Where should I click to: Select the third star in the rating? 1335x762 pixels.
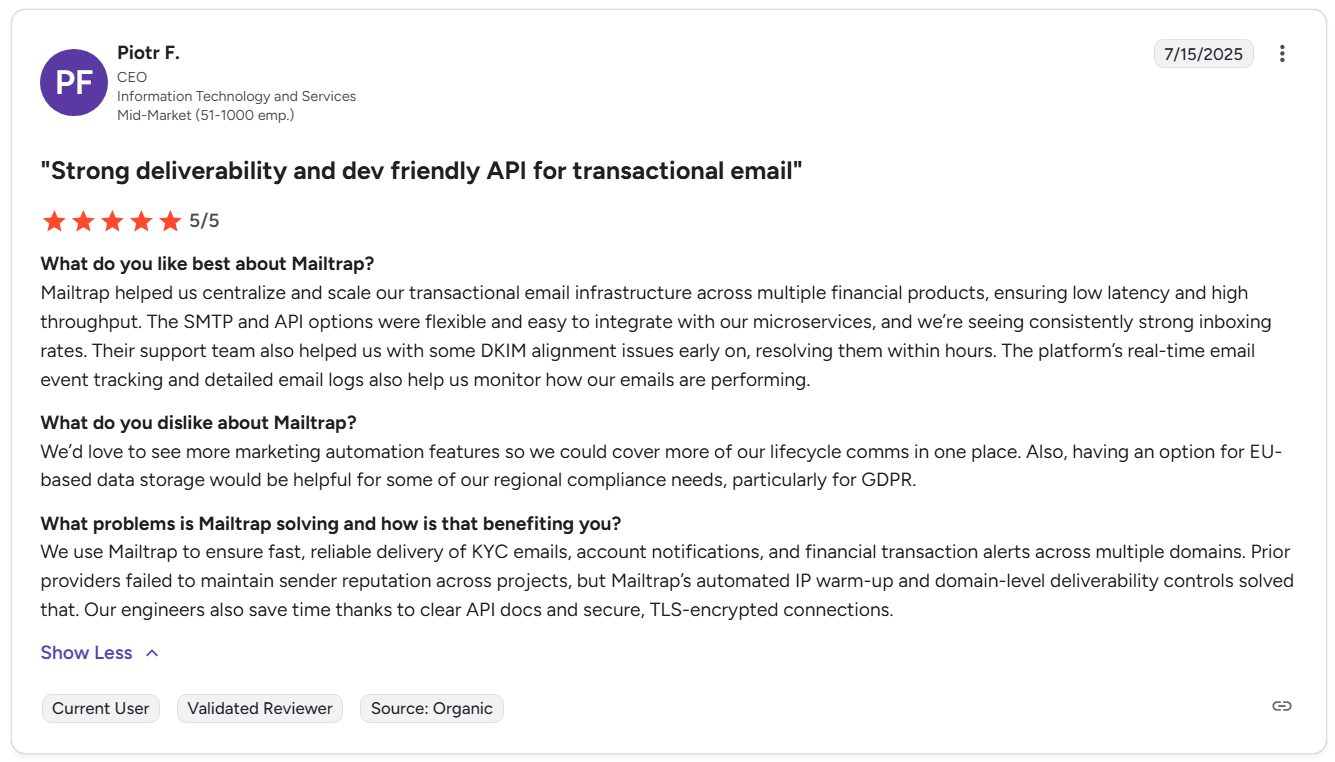(112, 220)
